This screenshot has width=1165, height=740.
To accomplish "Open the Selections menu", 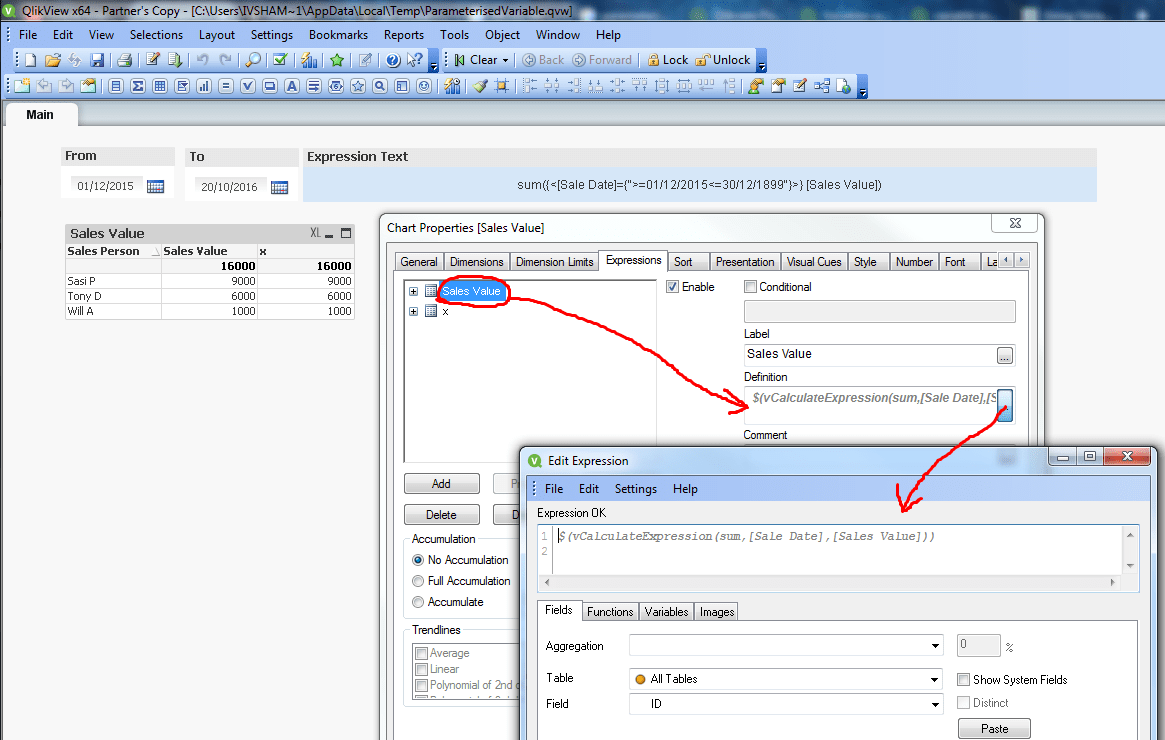I will pyautogui.click(x=156, y=35).
